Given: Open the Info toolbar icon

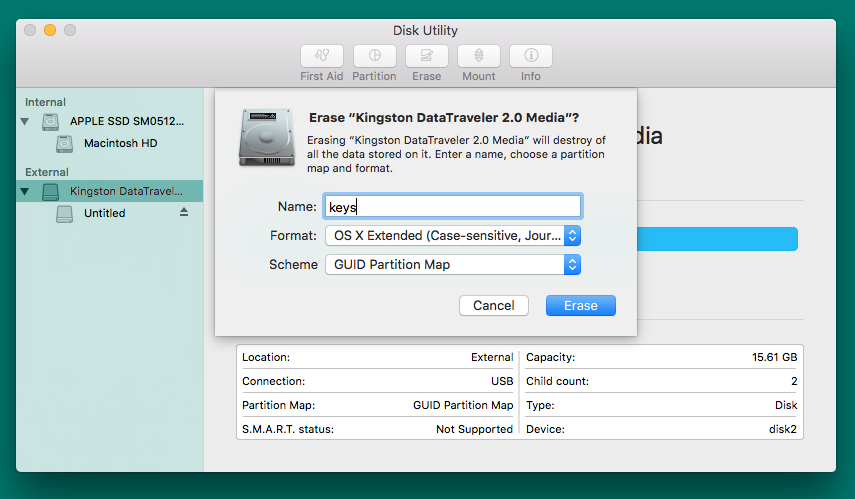Looking at the screenshot, I should pos(531,56).
